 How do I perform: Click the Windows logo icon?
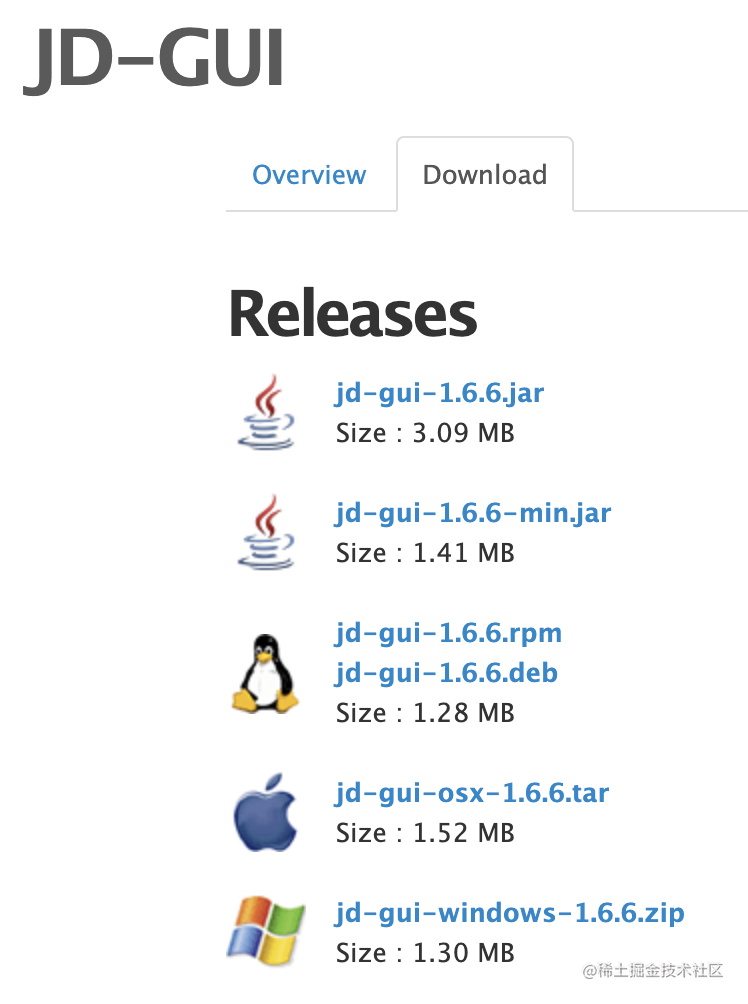266,930
